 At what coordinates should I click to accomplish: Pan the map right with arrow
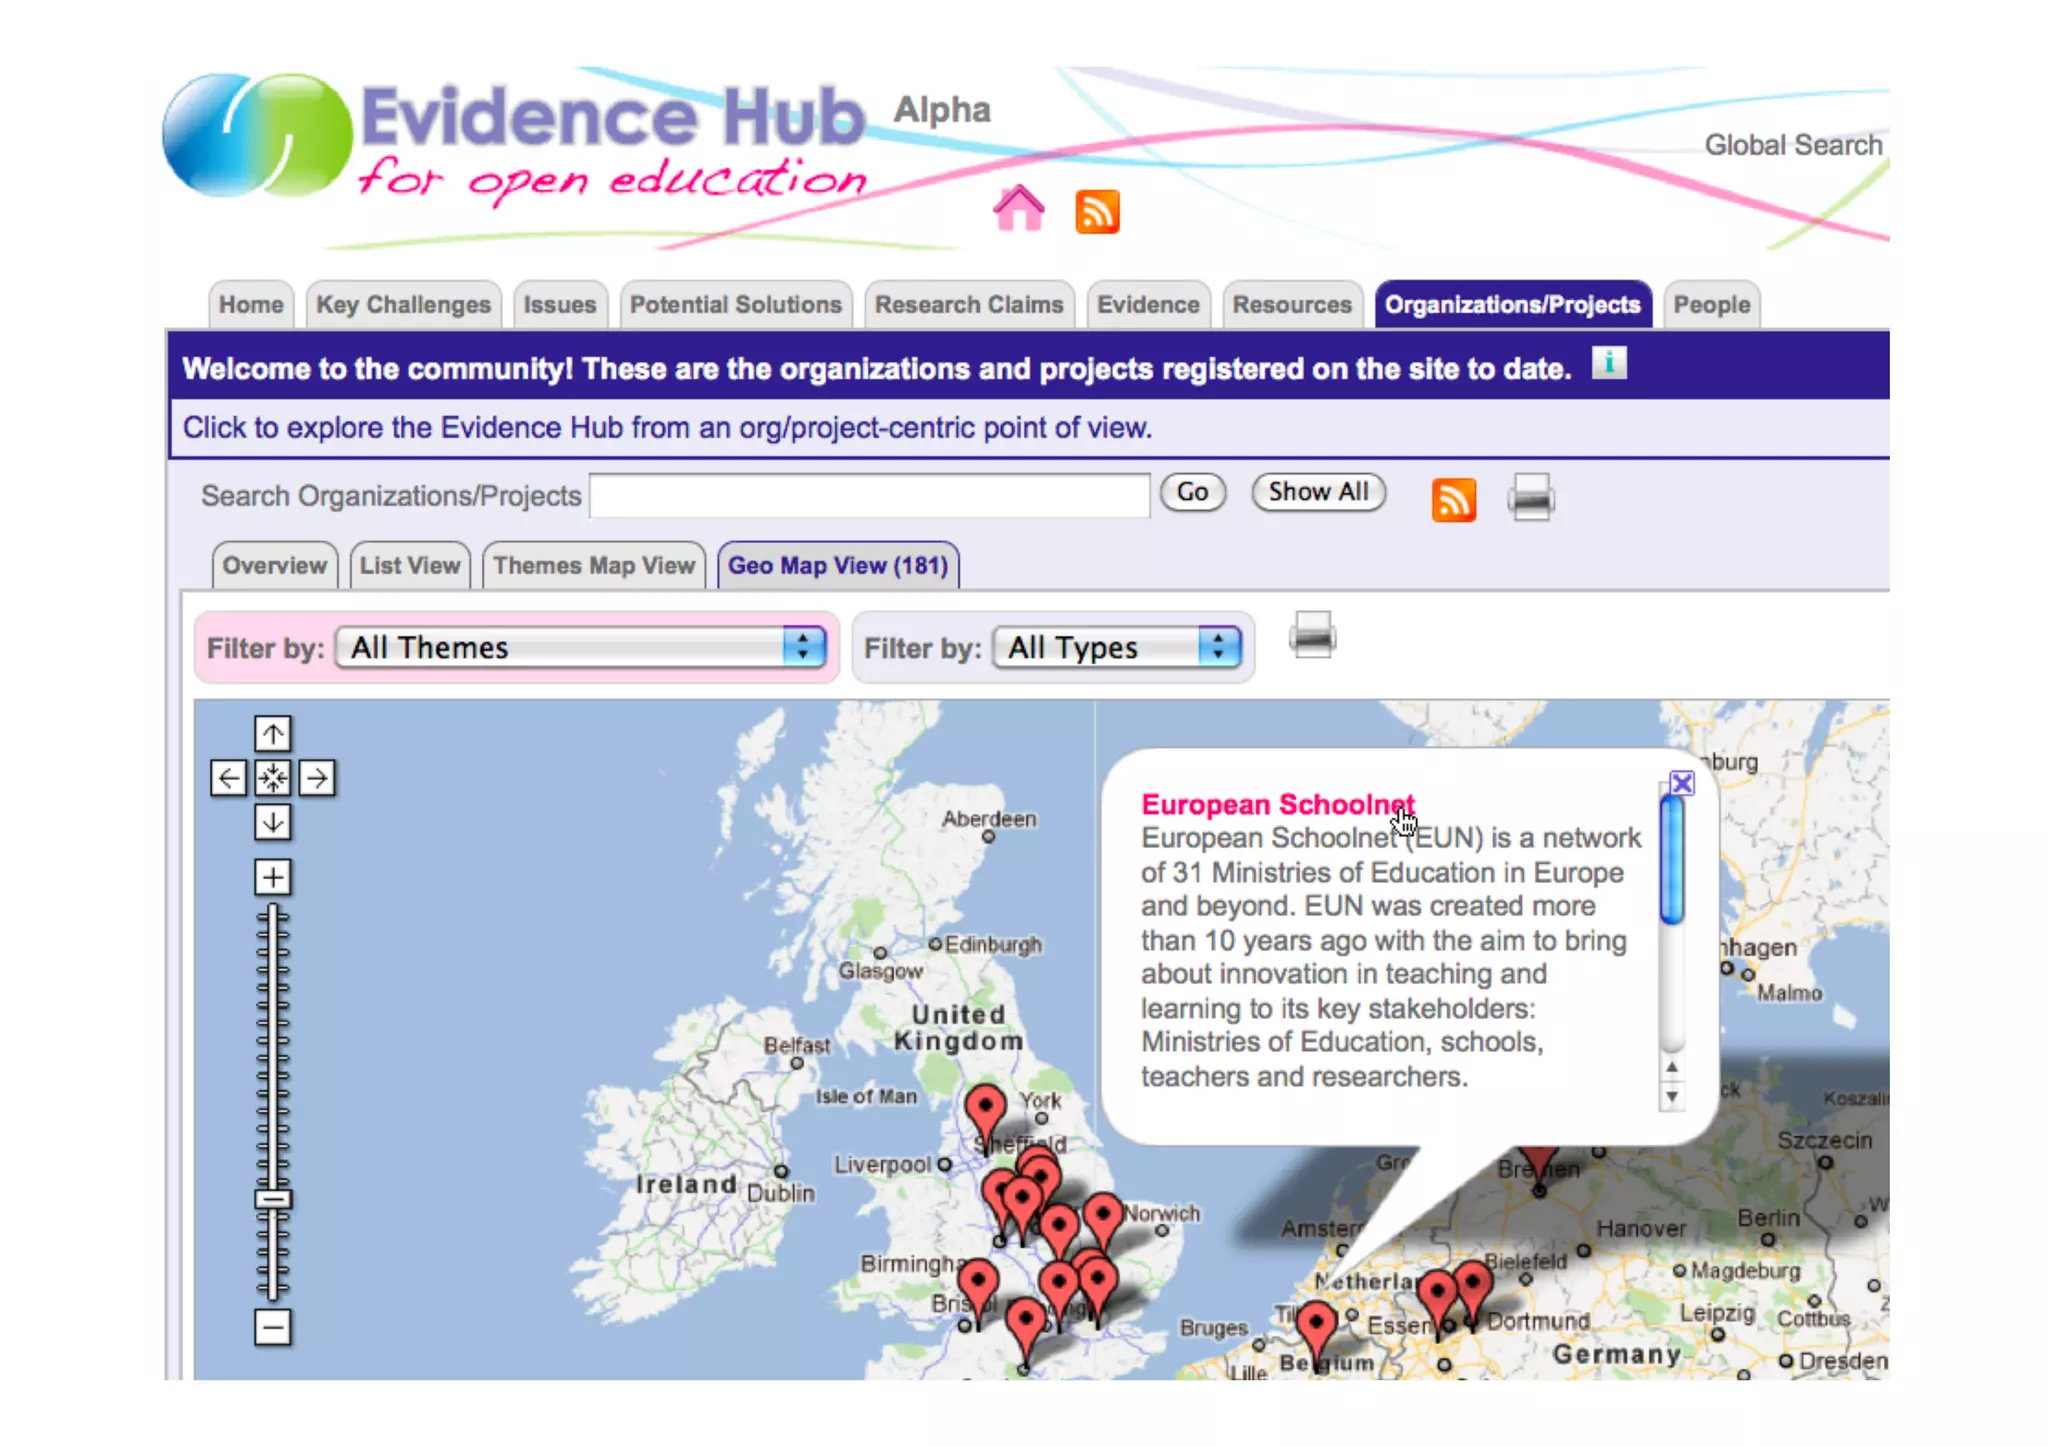pos(316,777)
